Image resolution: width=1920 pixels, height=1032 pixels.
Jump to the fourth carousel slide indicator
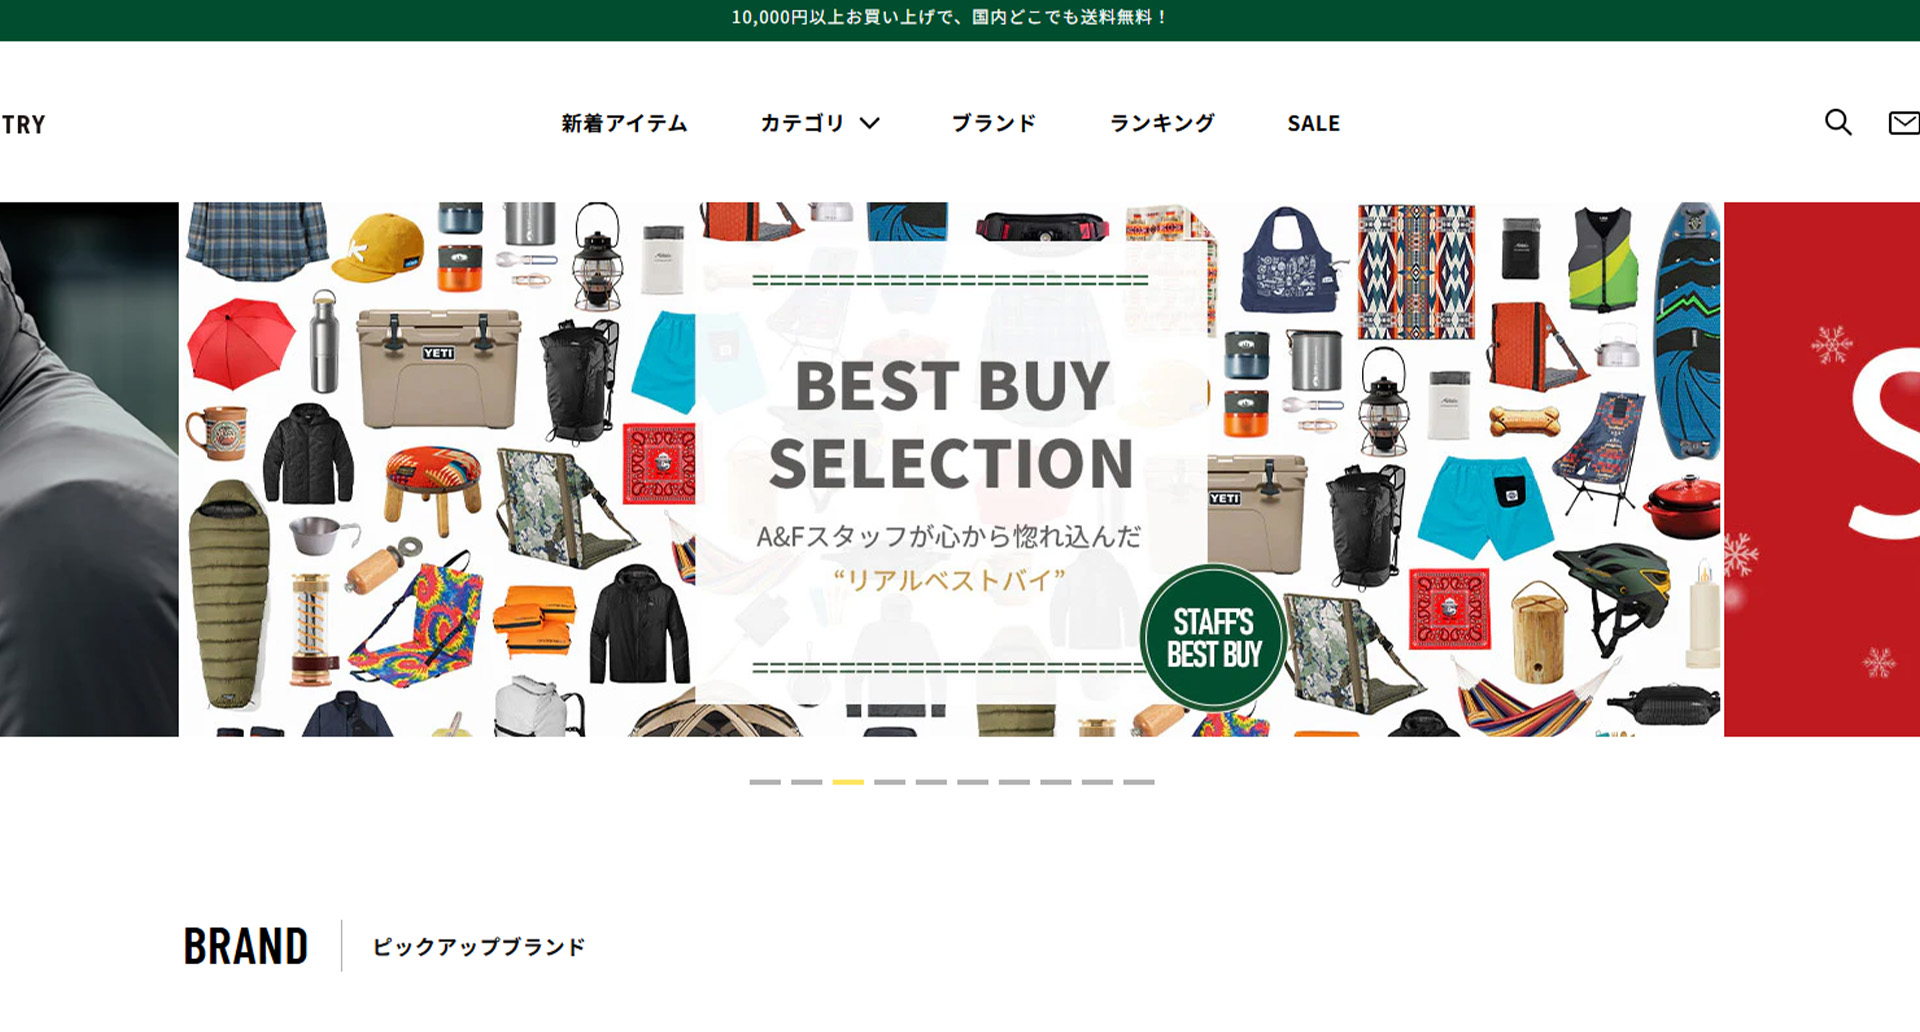pos(889,782)
